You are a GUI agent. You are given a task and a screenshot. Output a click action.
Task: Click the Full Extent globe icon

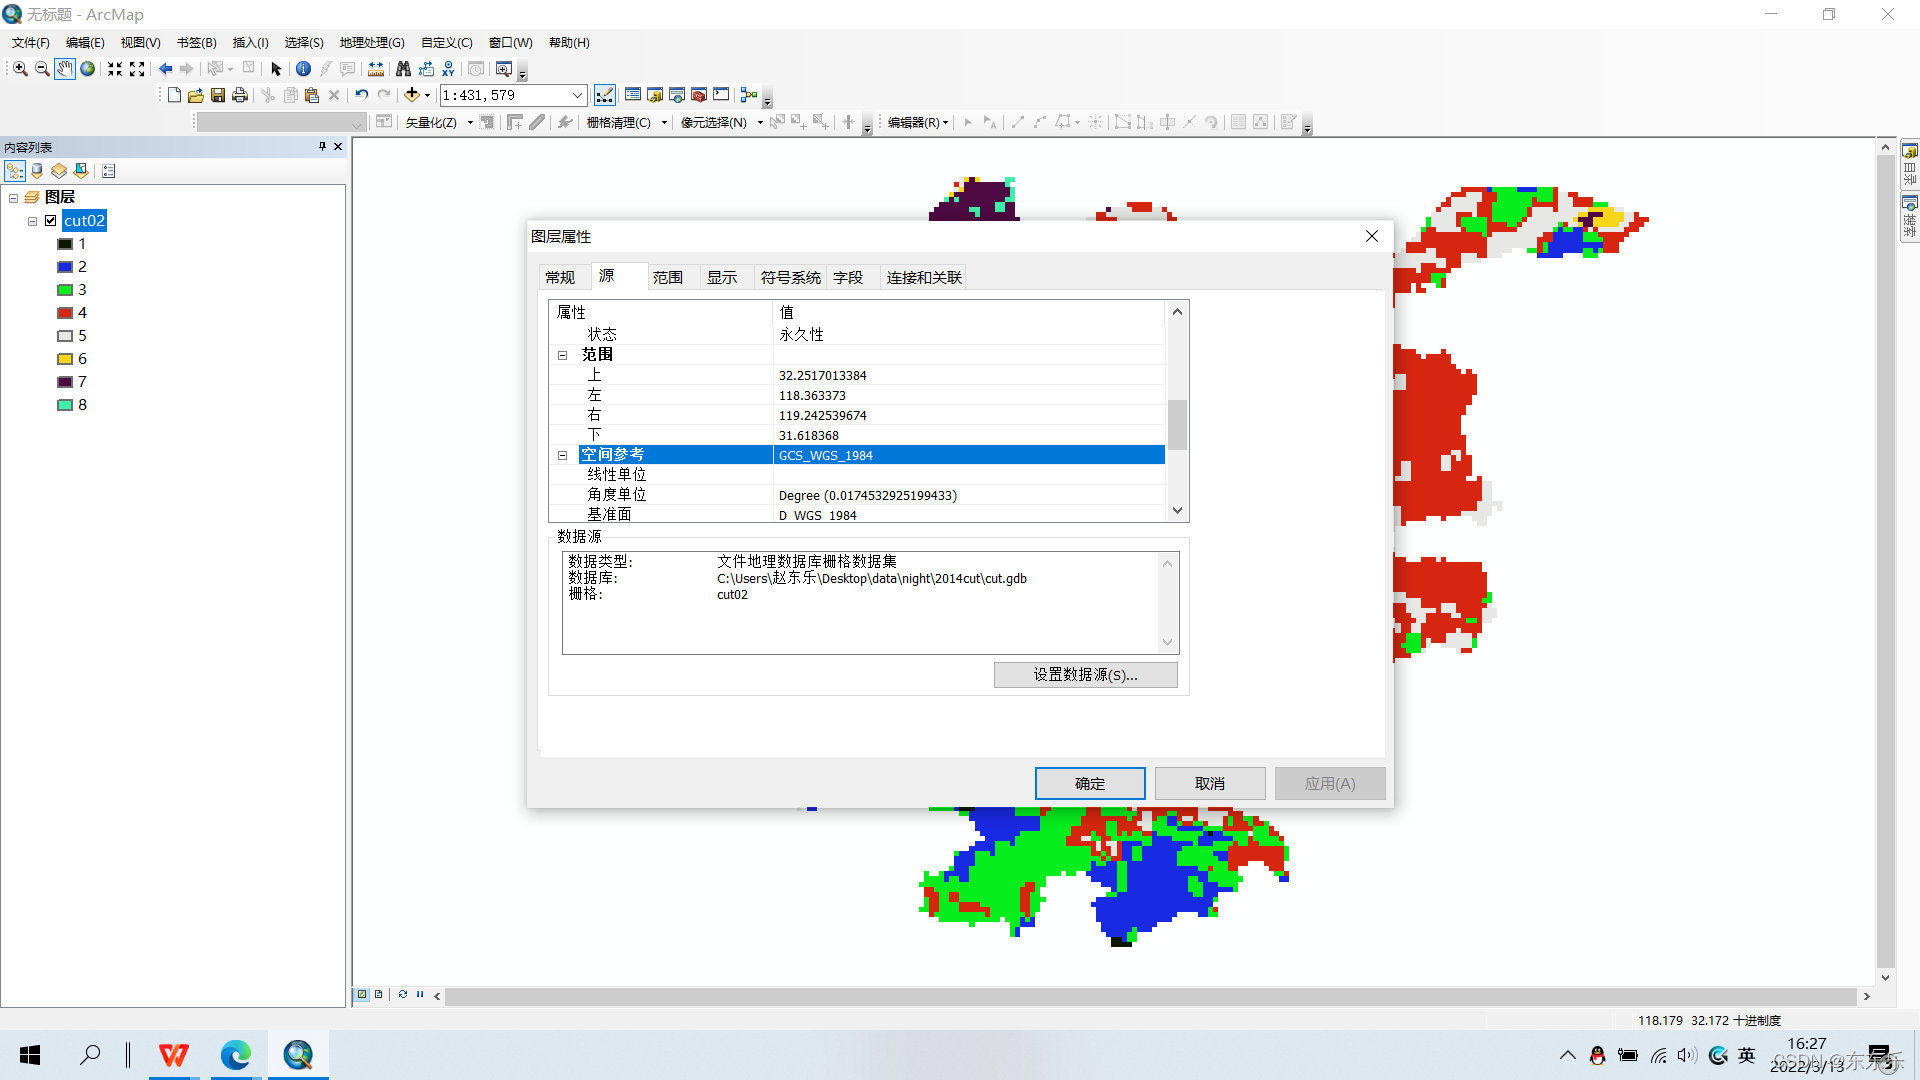[88, 69]
